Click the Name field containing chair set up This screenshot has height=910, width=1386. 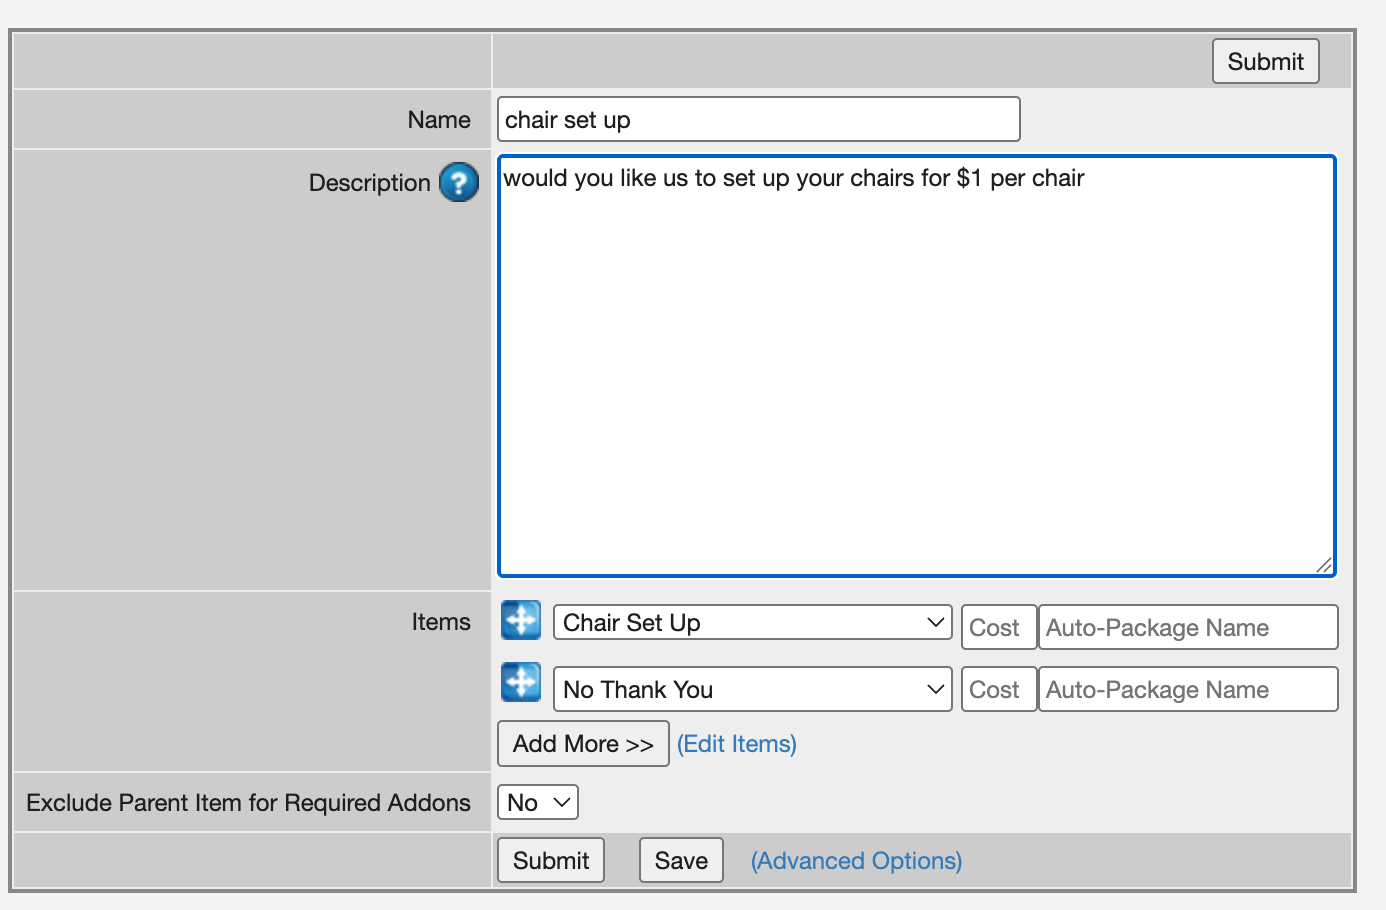coord(759,119)
